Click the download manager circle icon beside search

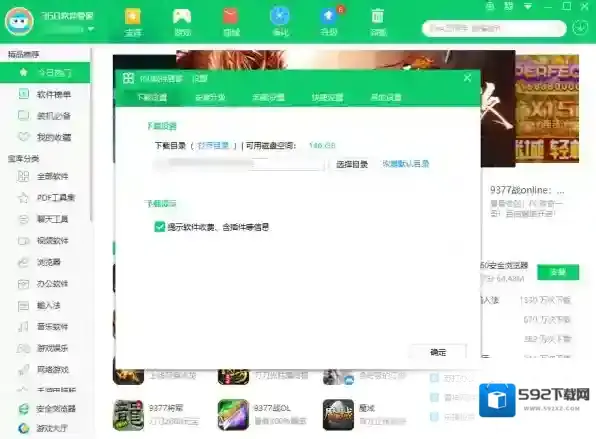click(580, 28)
